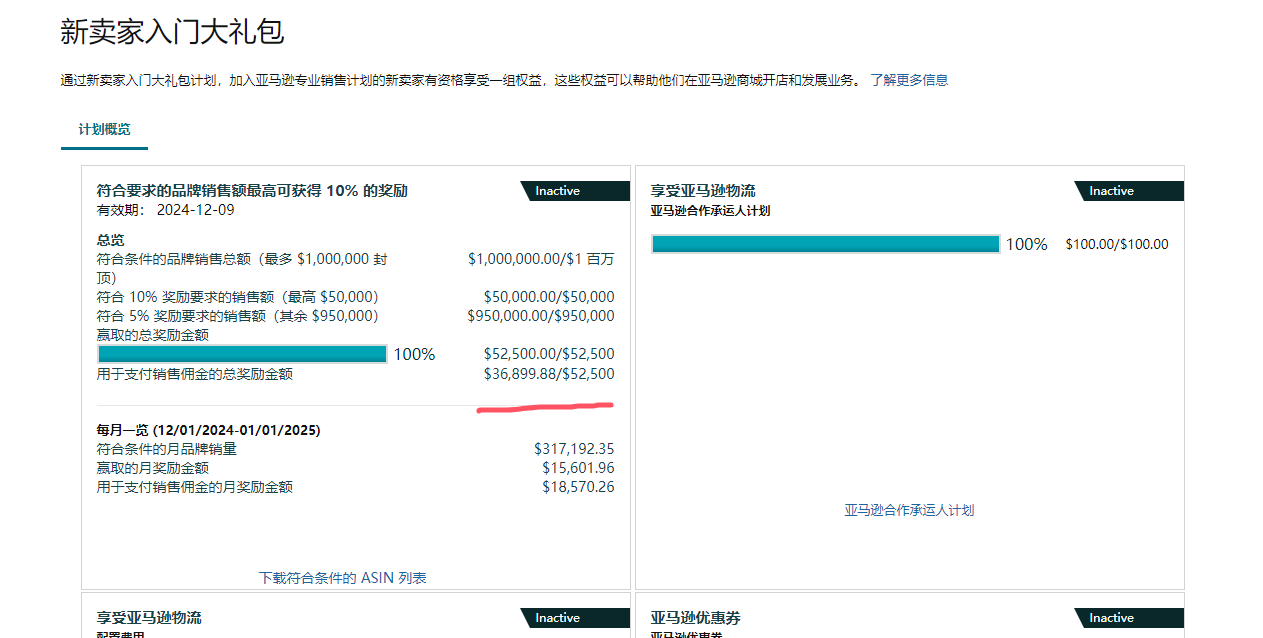Click the 符合条件的品牌销售总额 label
This screenshot has height=638, width=1263.
click(x=242, y=268)
